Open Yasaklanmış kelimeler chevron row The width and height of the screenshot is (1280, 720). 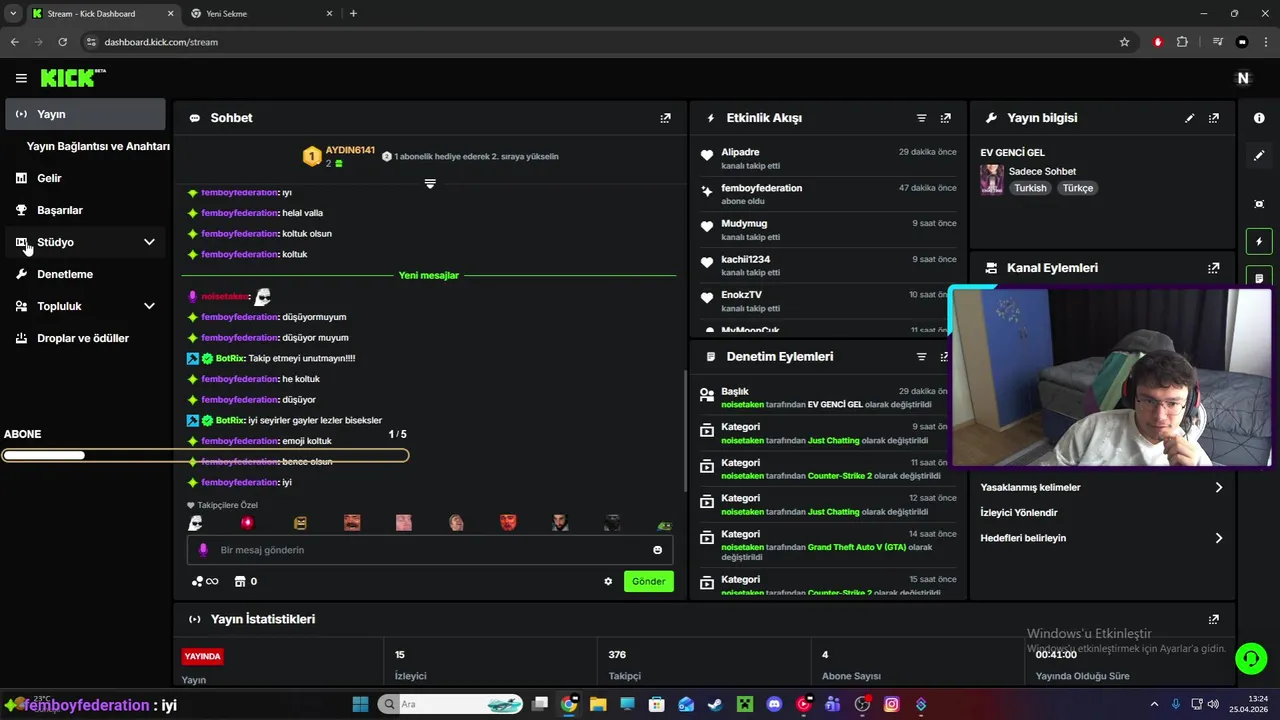click(1102, 488)
